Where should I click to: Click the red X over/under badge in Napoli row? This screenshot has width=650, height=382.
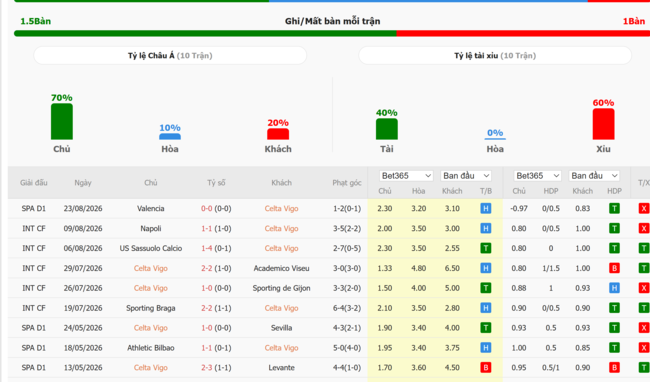[644, 228]
